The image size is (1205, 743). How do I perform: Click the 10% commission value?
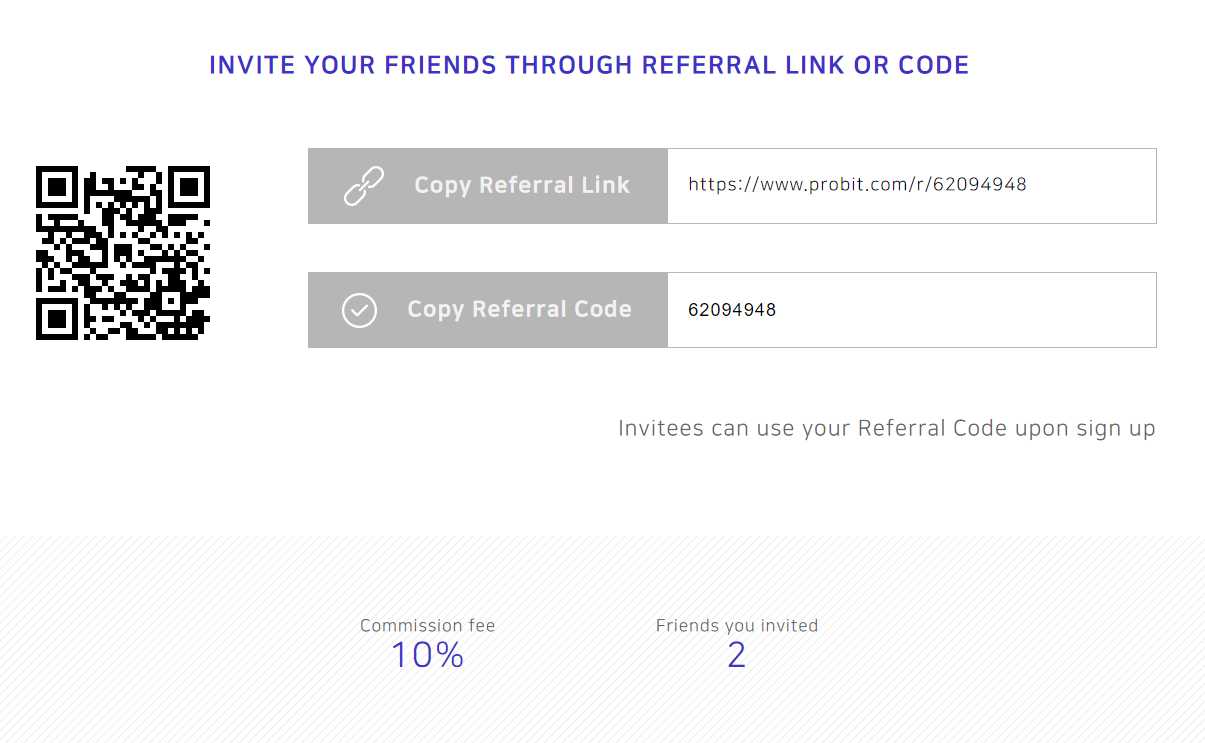[x=427, y=655]
